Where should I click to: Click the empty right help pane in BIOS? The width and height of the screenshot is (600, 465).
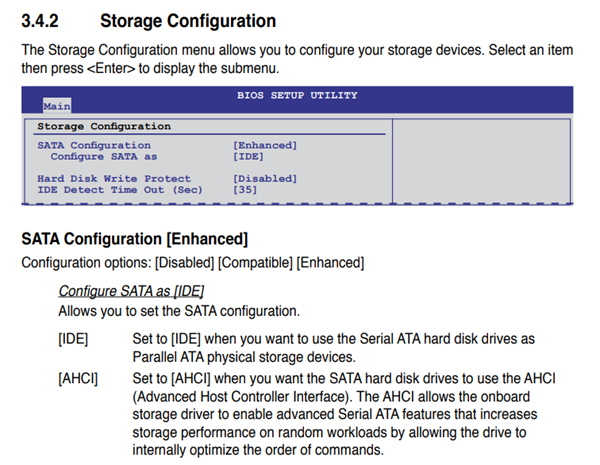[x=482, y=160]
